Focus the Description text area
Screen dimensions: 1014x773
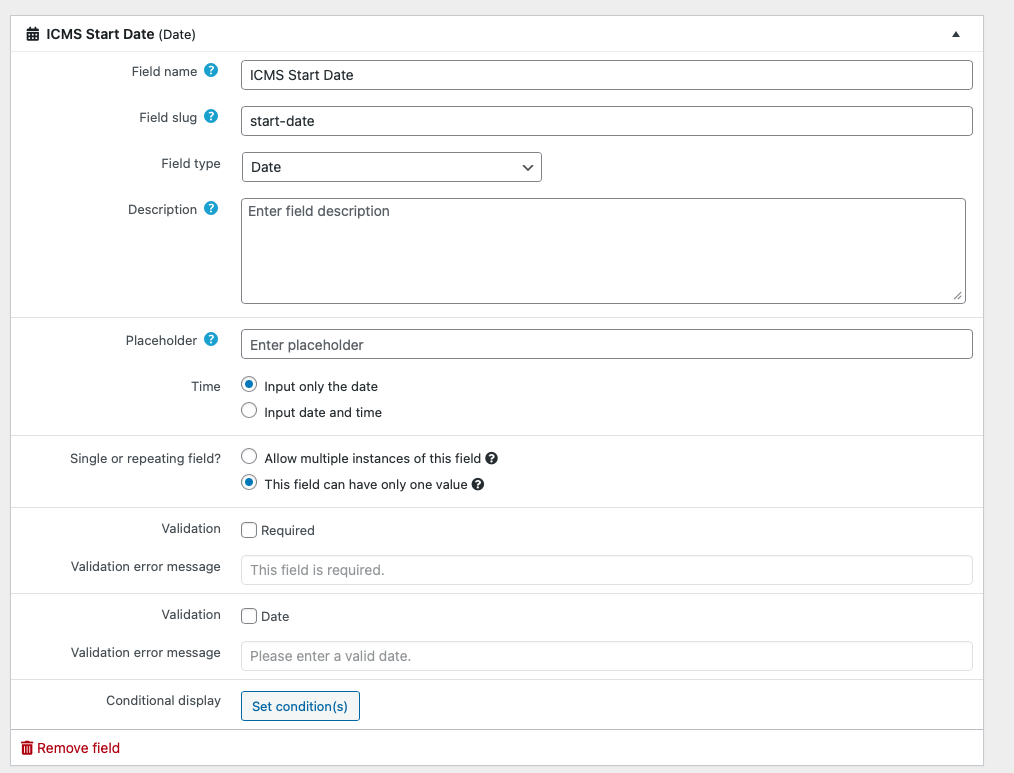(x=602, y=250)
